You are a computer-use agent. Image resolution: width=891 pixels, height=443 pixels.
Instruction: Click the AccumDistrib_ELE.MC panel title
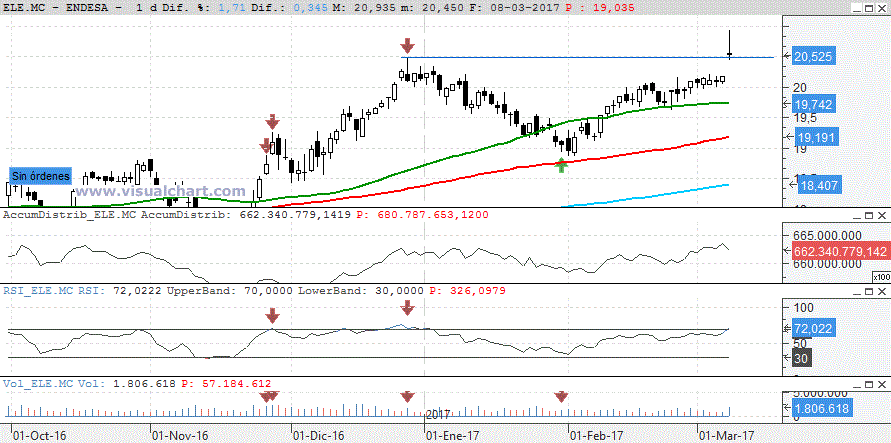70,215
